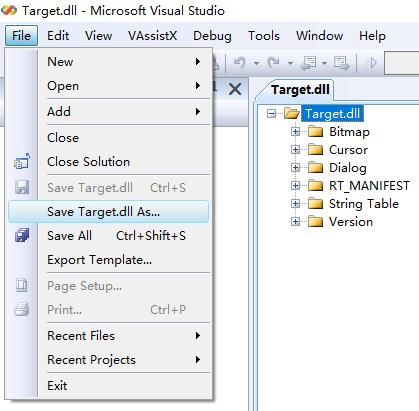Open the VAssistX menu
Image resolution: width=419 pixels, height=411 pixels.
click(x=153, y=36)
